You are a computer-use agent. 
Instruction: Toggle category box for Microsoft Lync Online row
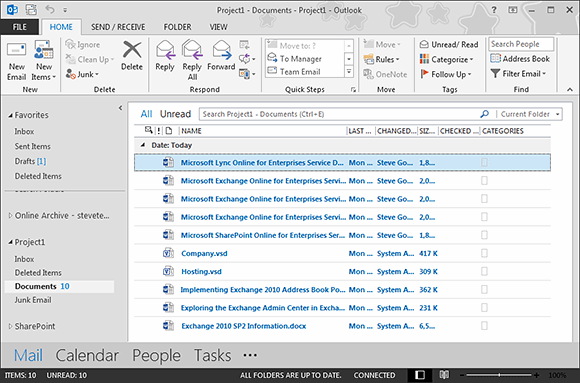click(x=484, y=162)
